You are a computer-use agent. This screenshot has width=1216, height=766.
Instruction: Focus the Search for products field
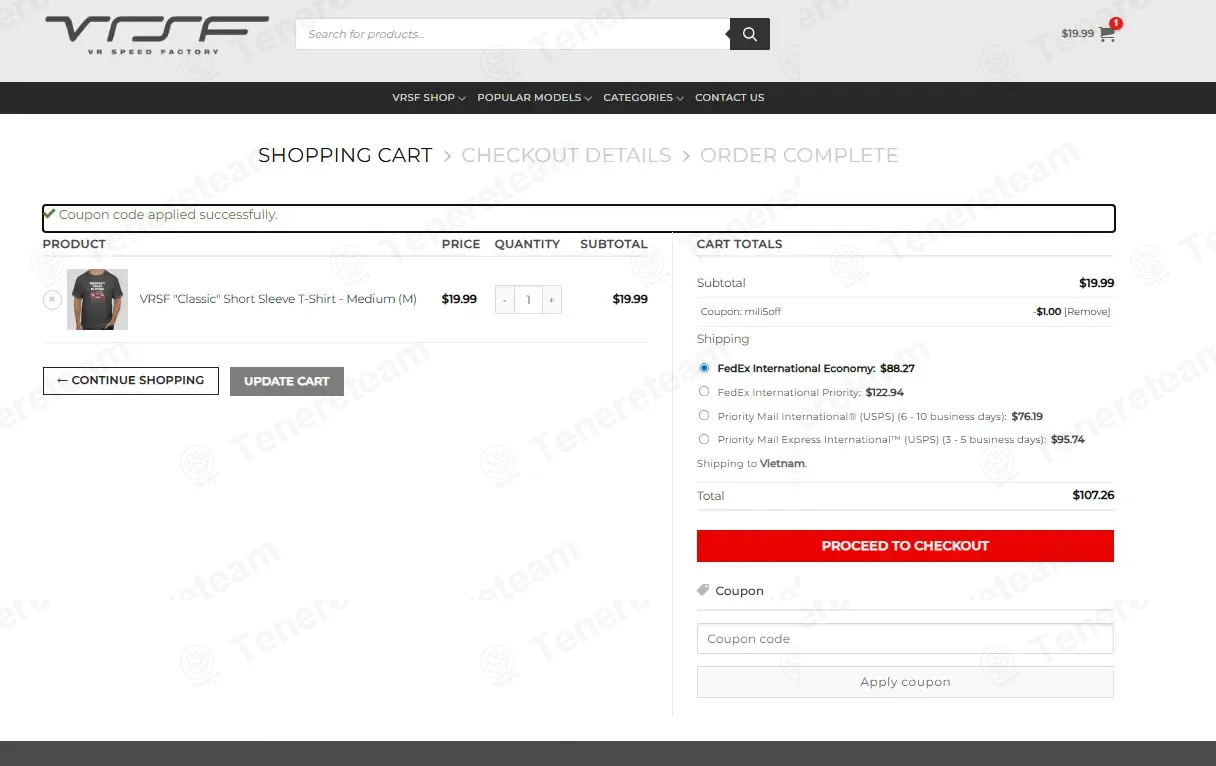coord(512,34)
